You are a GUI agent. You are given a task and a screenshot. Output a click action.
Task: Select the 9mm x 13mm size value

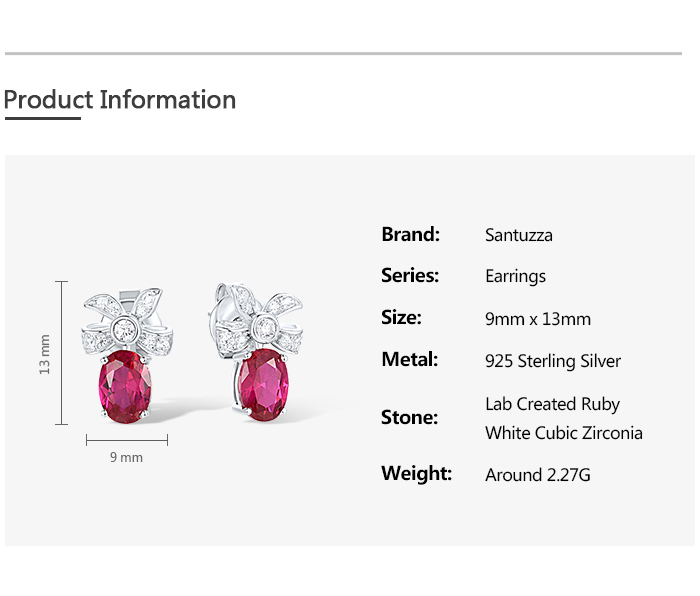[x=537, y=319]
